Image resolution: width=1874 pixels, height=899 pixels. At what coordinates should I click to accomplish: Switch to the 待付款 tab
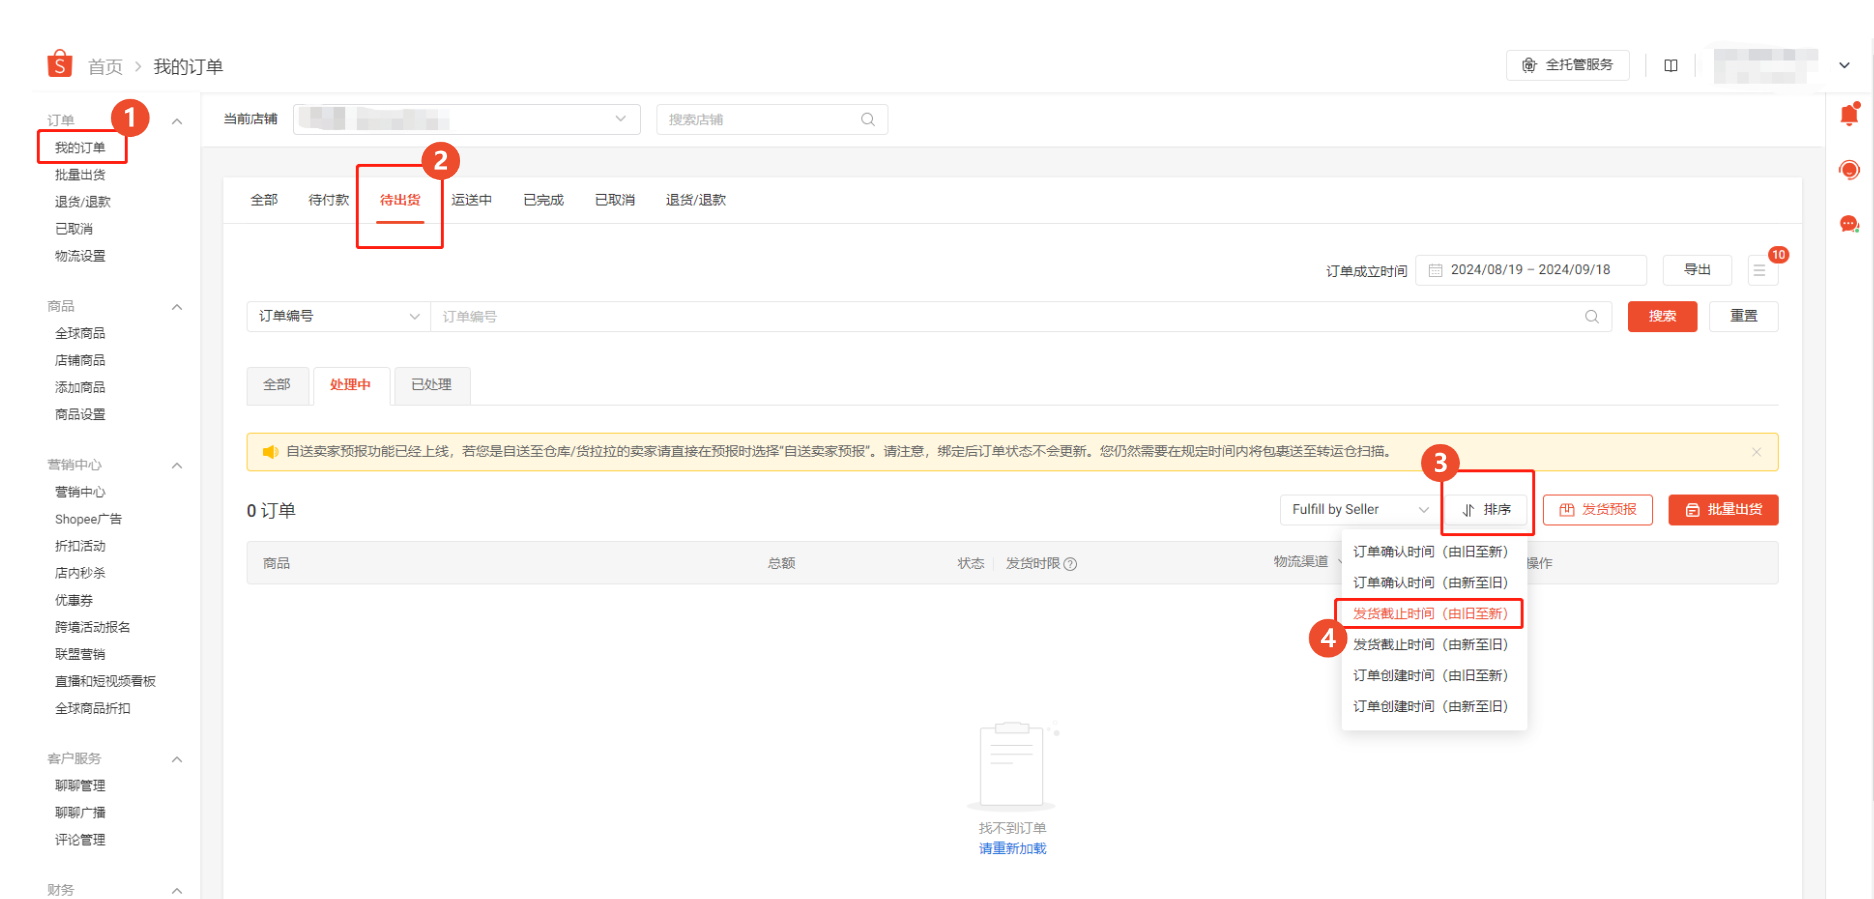[x=329, y=200]
